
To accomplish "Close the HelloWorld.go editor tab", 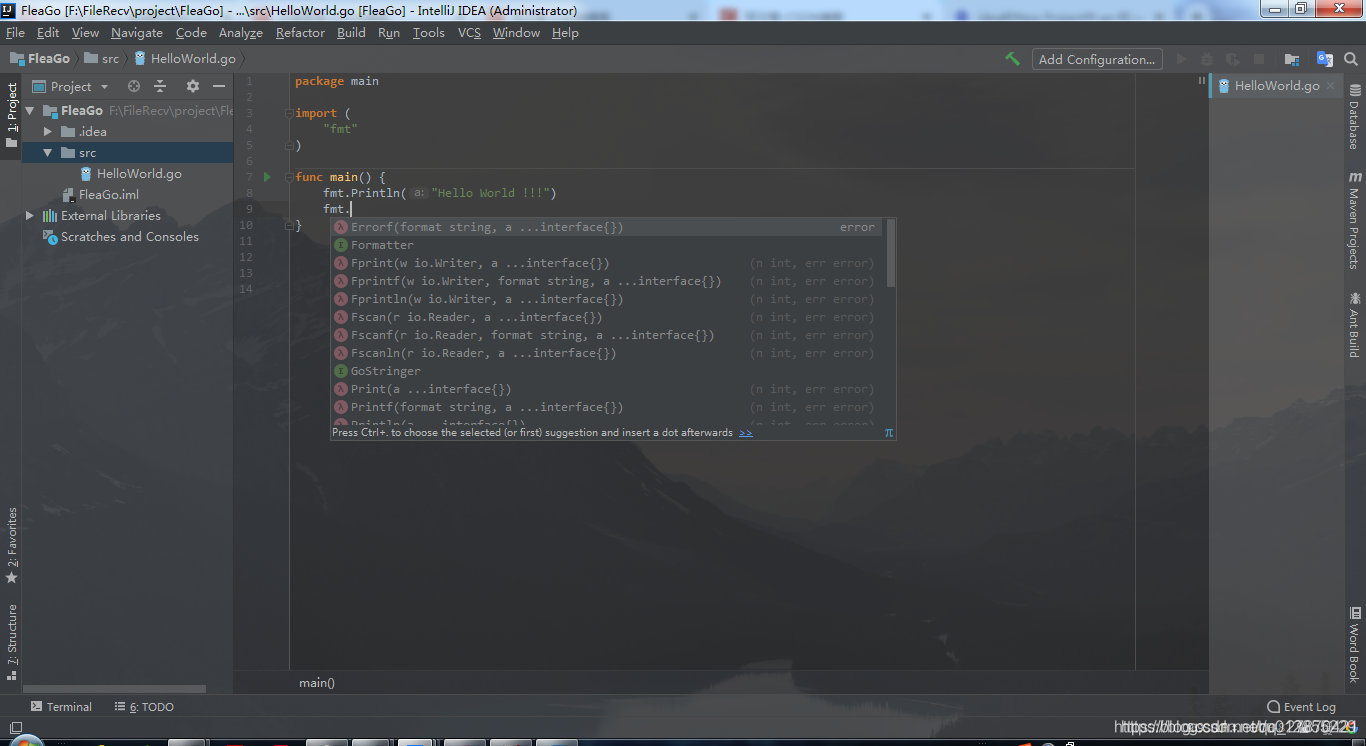I will (1331, 86).
